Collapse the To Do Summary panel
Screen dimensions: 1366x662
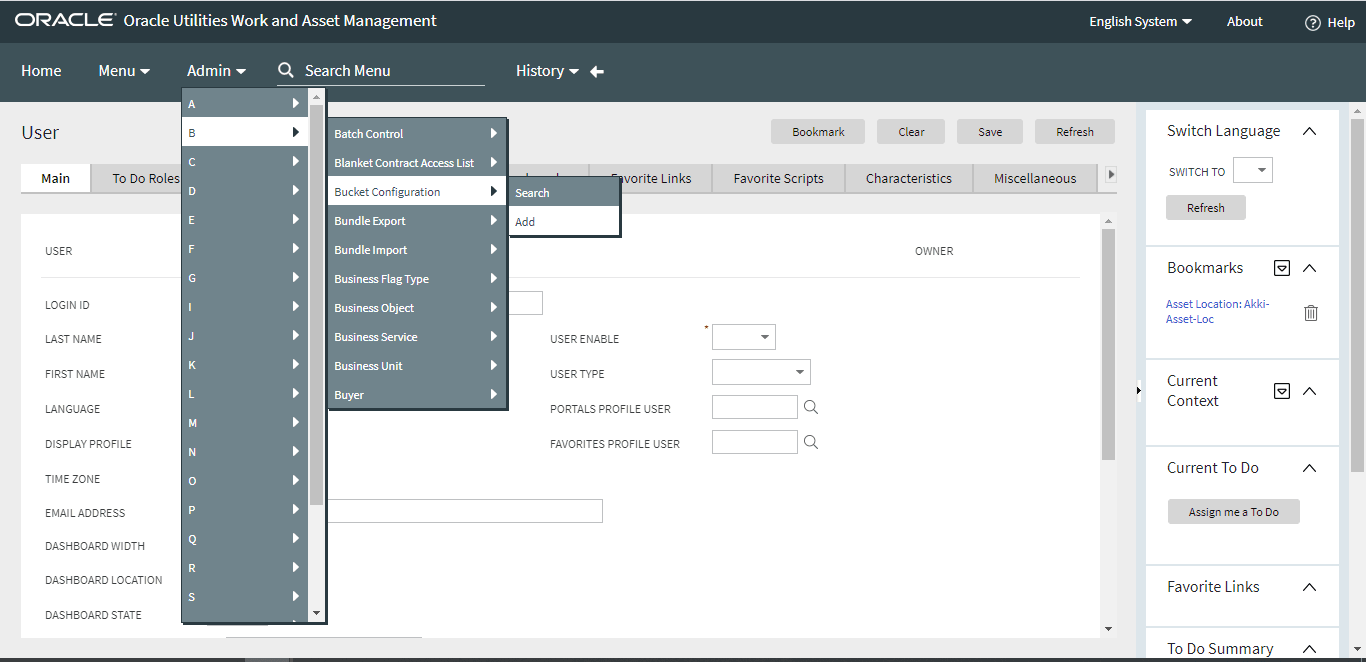[x=1309, y=648]
